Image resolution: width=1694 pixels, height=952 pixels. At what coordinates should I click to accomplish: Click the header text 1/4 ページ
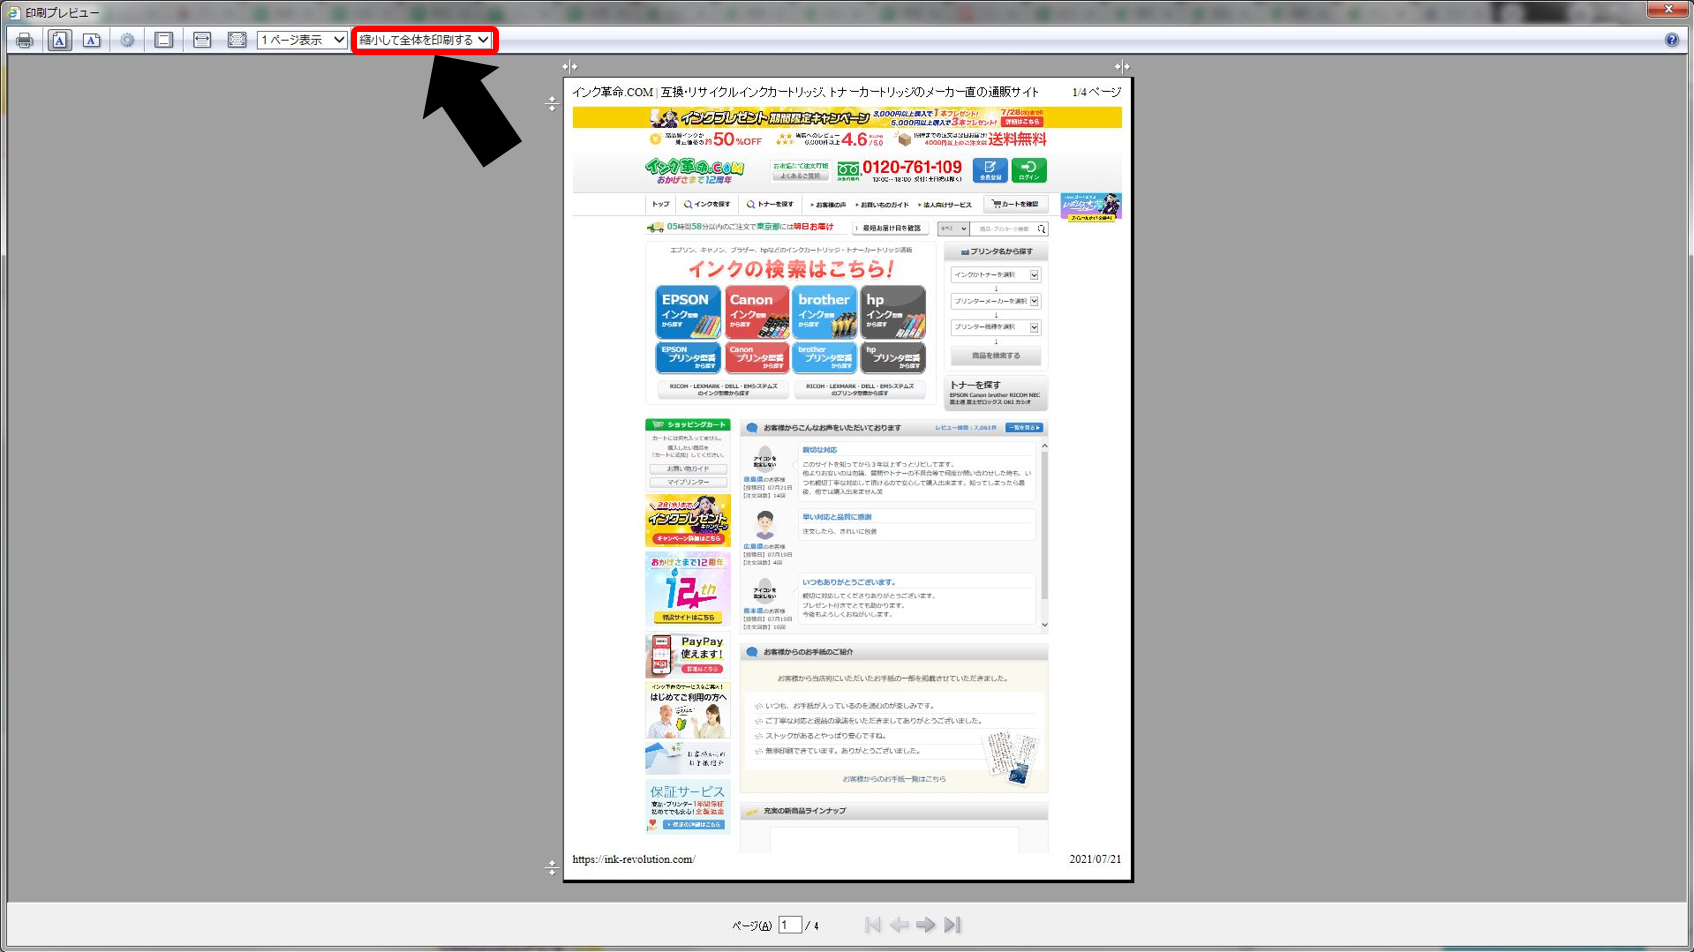pyautogui.click(x=1097, y=92)
